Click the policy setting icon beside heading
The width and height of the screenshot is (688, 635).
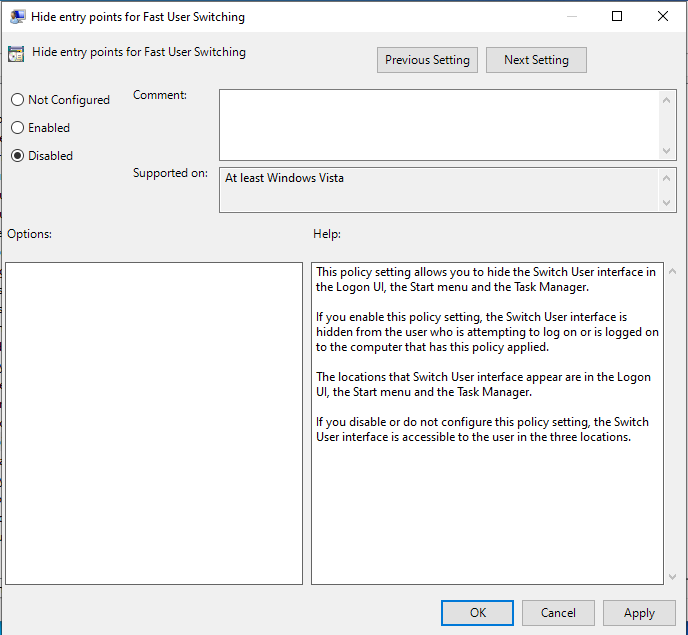[16, 54]
